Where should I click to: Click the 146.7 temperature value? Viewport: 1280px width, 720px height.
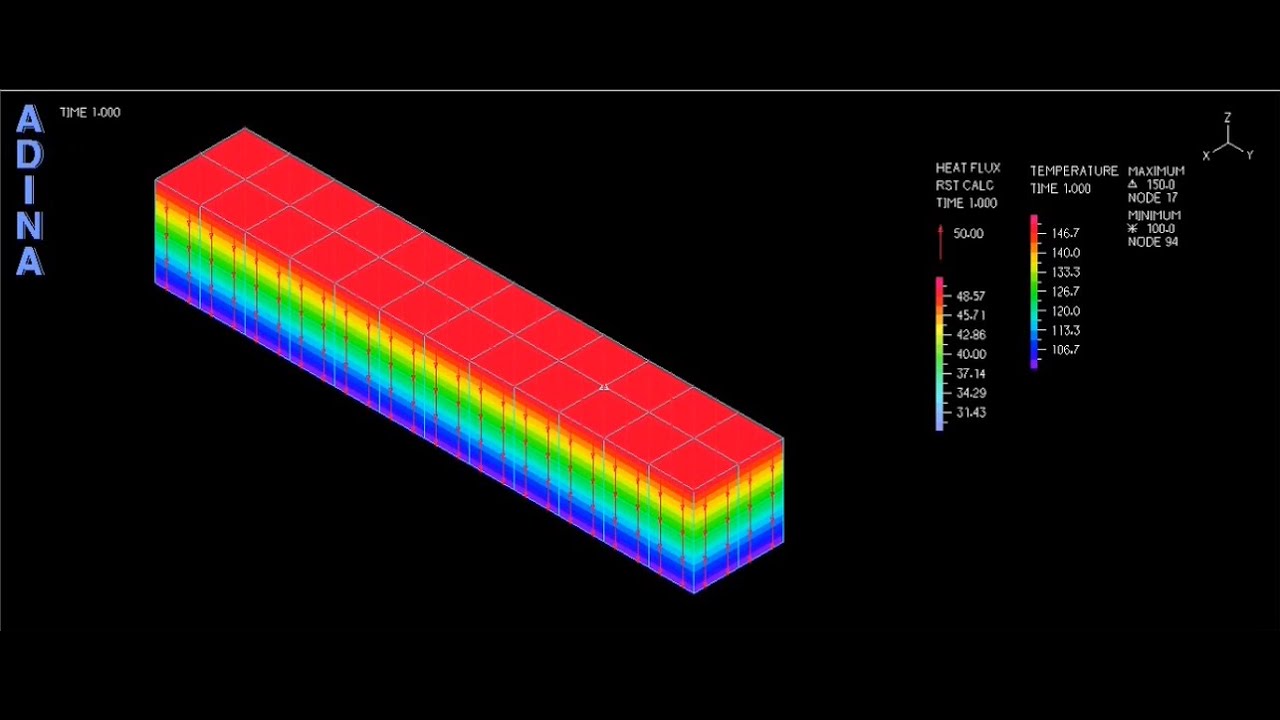pyautogui.click(x=1065, y=233)
